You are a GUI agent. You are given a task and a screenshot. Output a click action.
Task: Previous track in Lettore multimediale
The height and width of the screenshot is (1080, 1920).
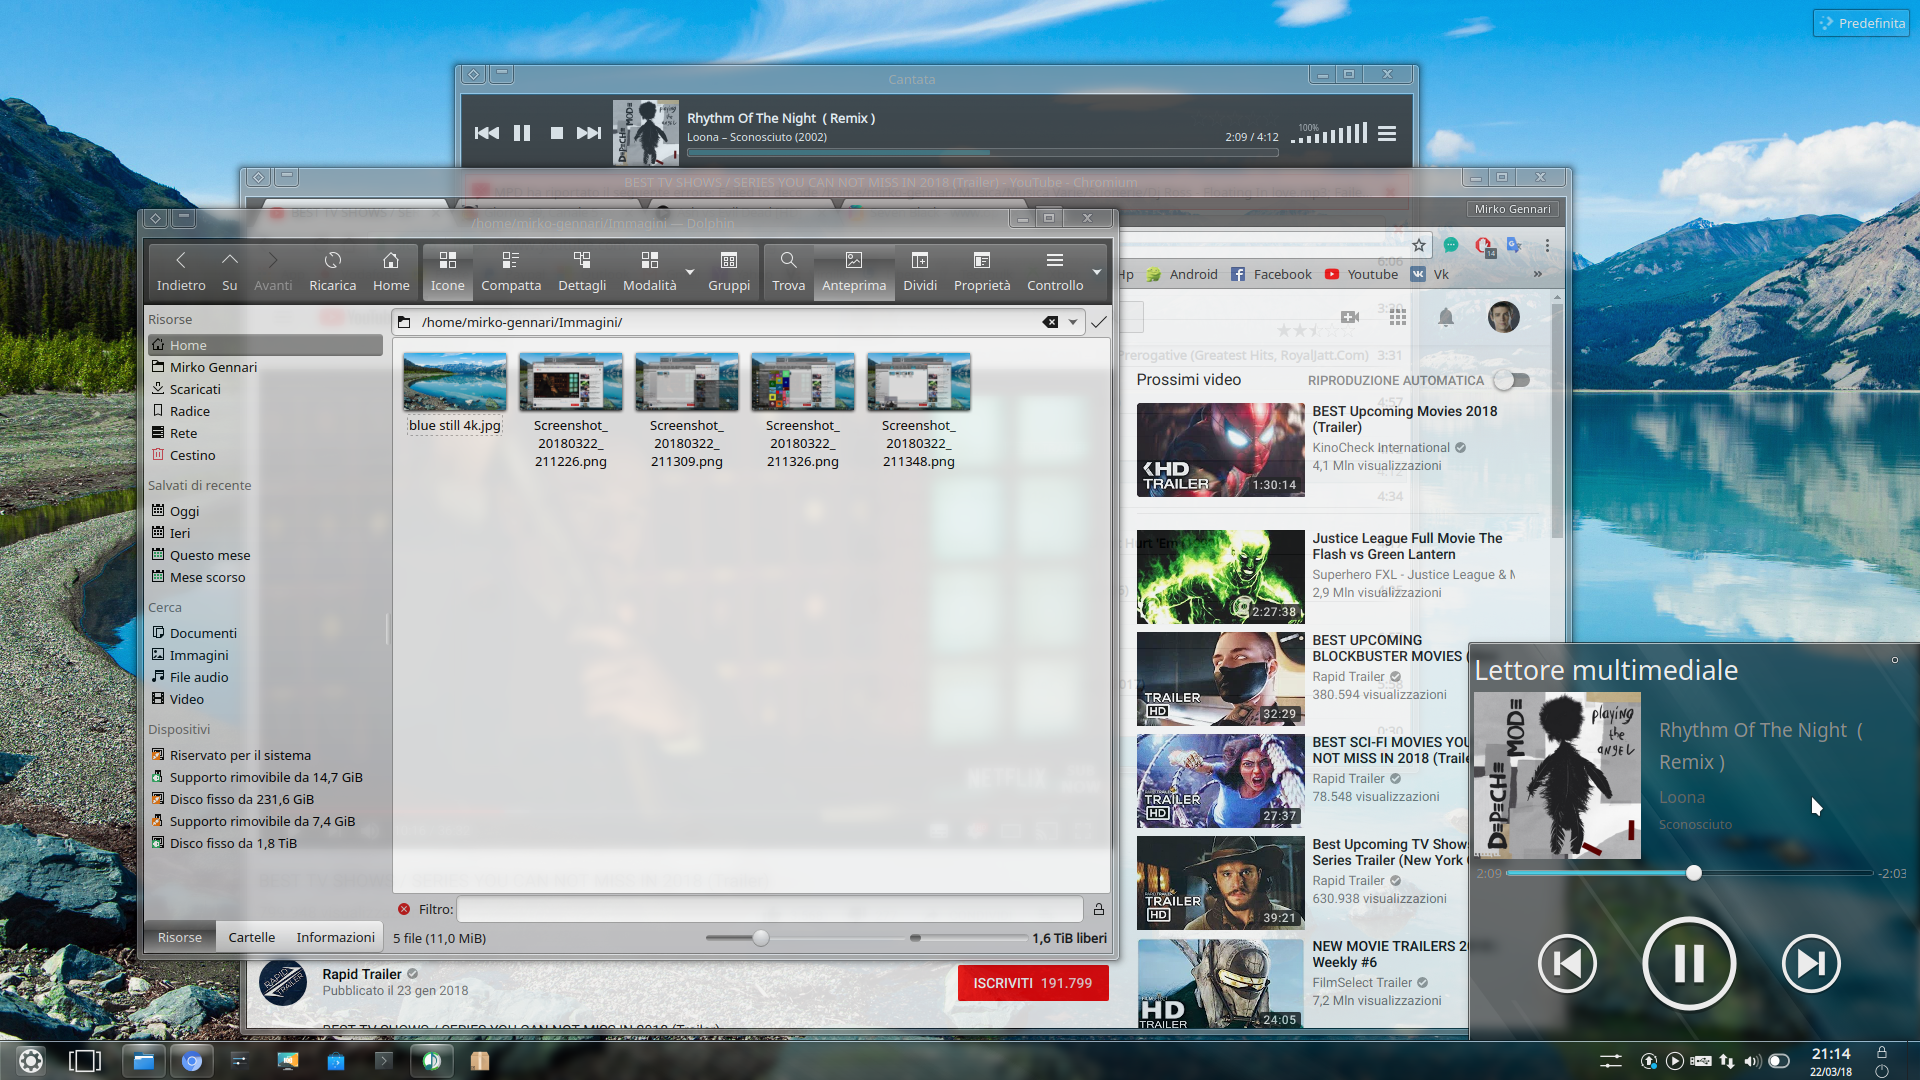(1567, 964)
